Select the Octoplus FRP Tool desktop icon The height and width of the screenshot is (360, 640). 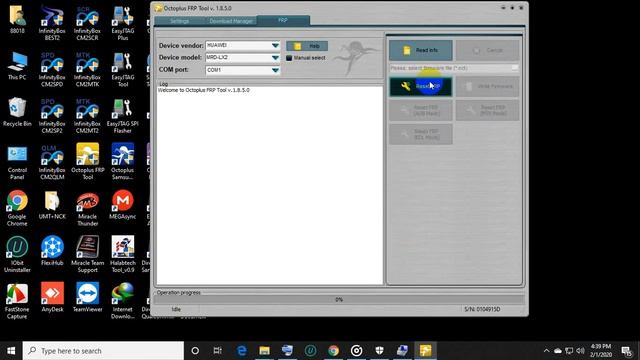[87, 161]
